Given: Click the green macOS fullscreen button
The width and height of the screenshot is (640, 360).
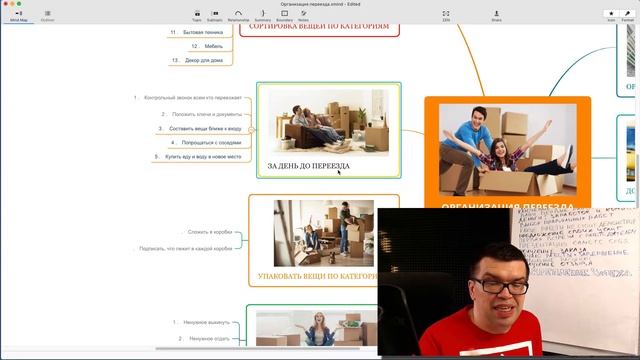Looking at the screenshot, I should pyautogui.click(x=19, y=4).
